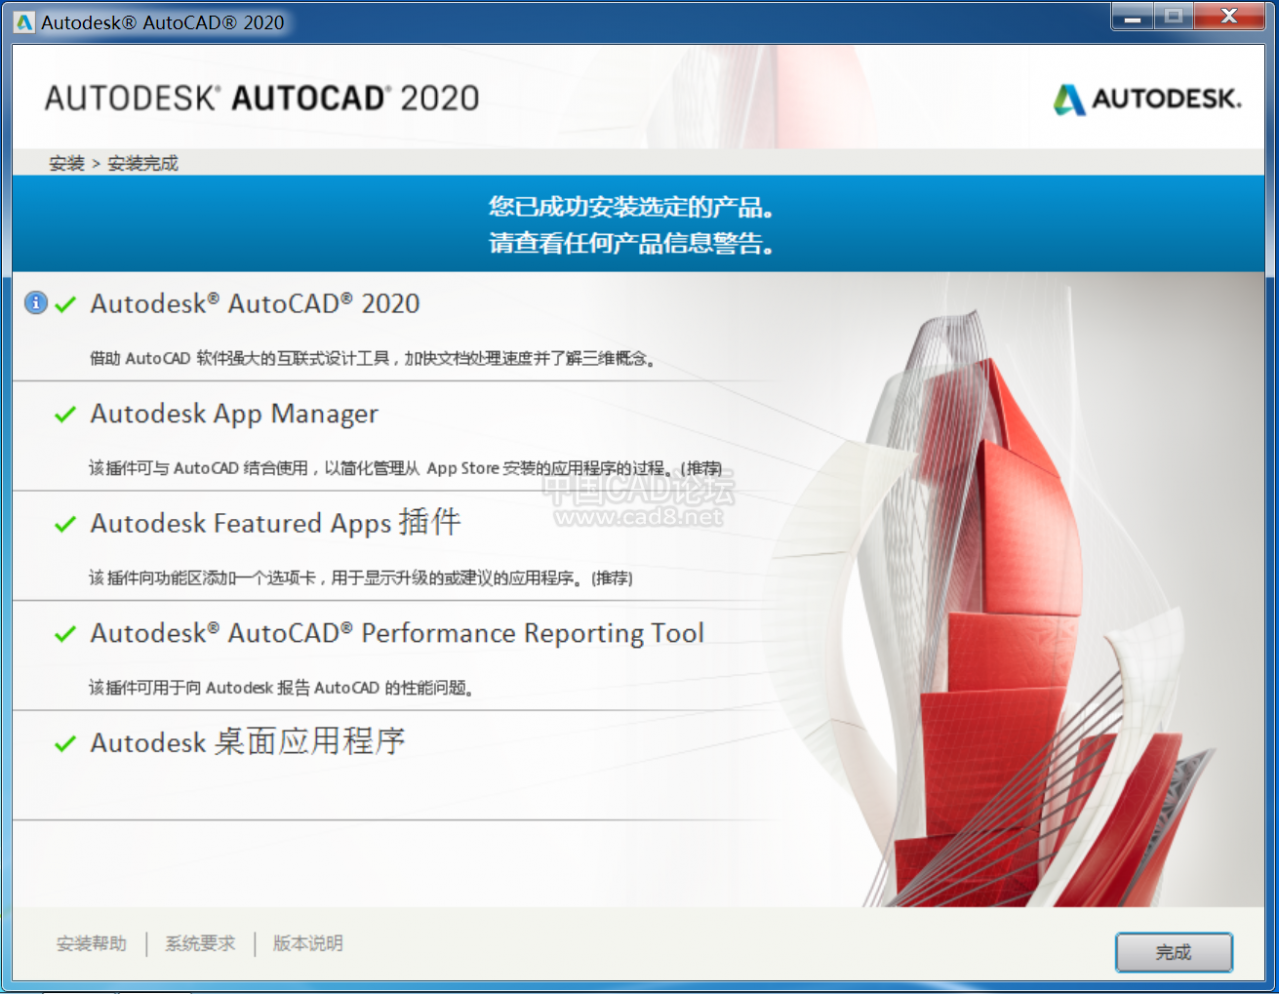Click the checkmark beside Autodesk Featured Apps 插件
This screenshot has width=1279, height=994.
click(x=66, y=524)
